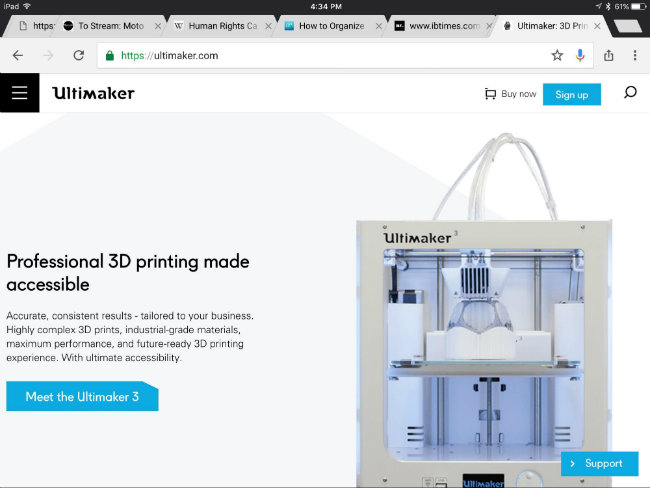This screenshot has width=650, height=488.
Task: Click Meet the Ultimaker 3 button
Action: (x=82, y=396)
